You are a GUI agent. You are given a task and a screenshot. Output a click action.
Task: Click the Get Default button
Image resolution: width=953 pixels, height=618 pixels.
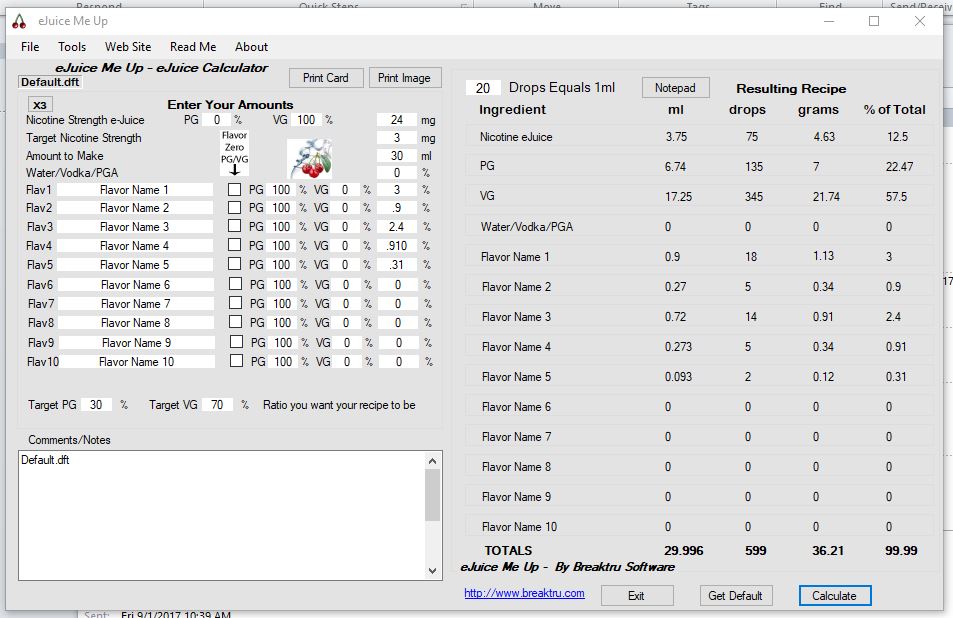tap(735, 595)
